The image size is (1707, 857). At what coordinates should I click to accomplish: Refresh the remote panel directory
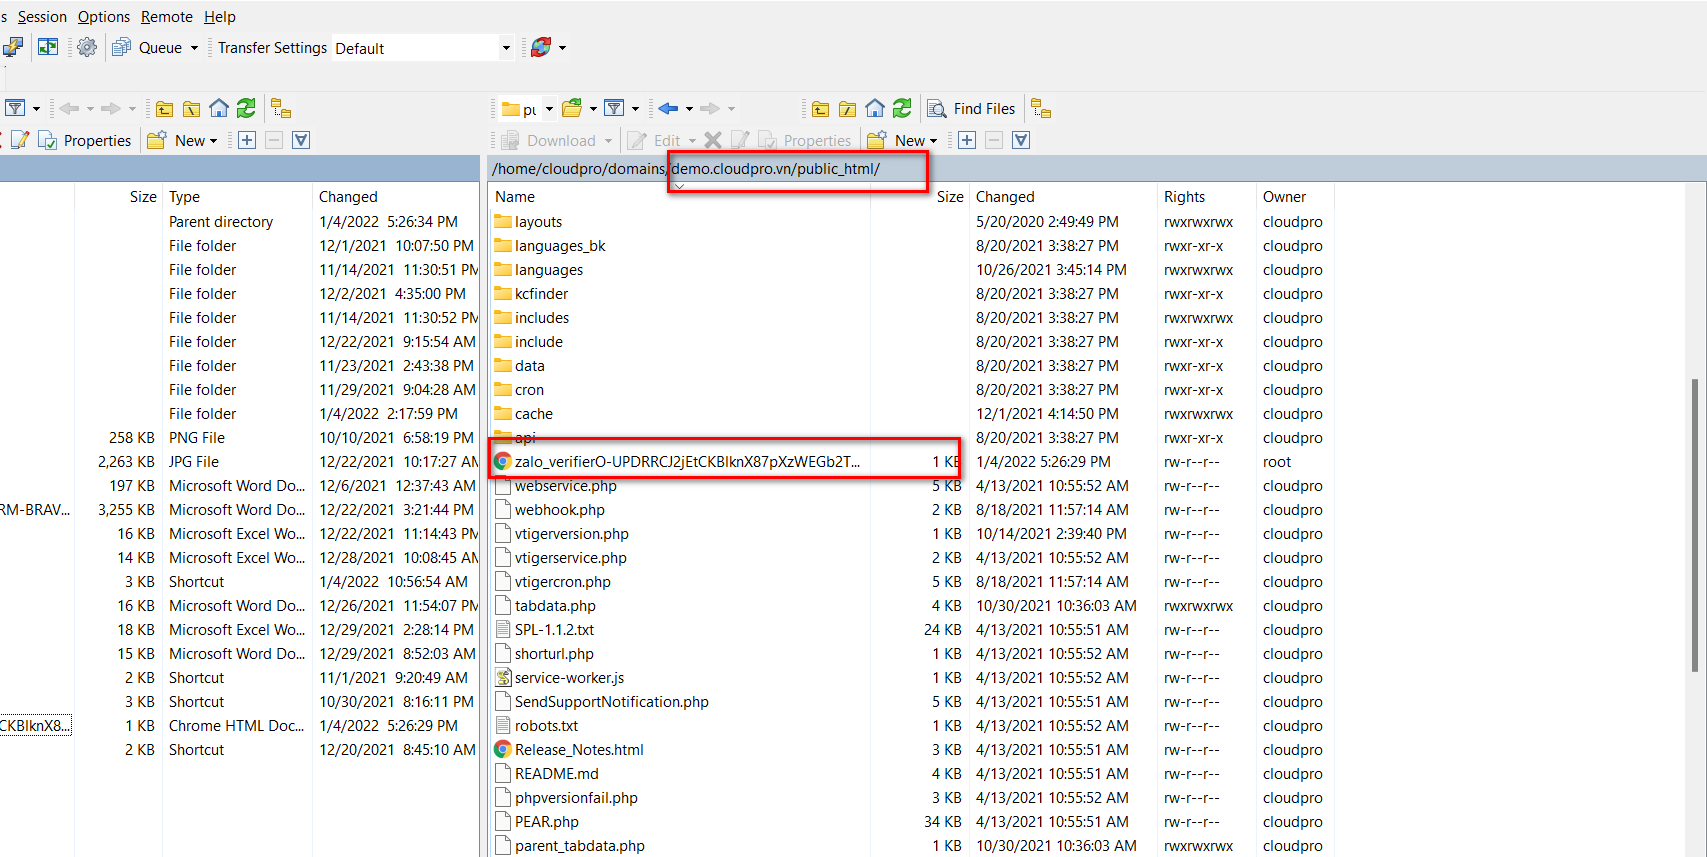coord(902,109)
